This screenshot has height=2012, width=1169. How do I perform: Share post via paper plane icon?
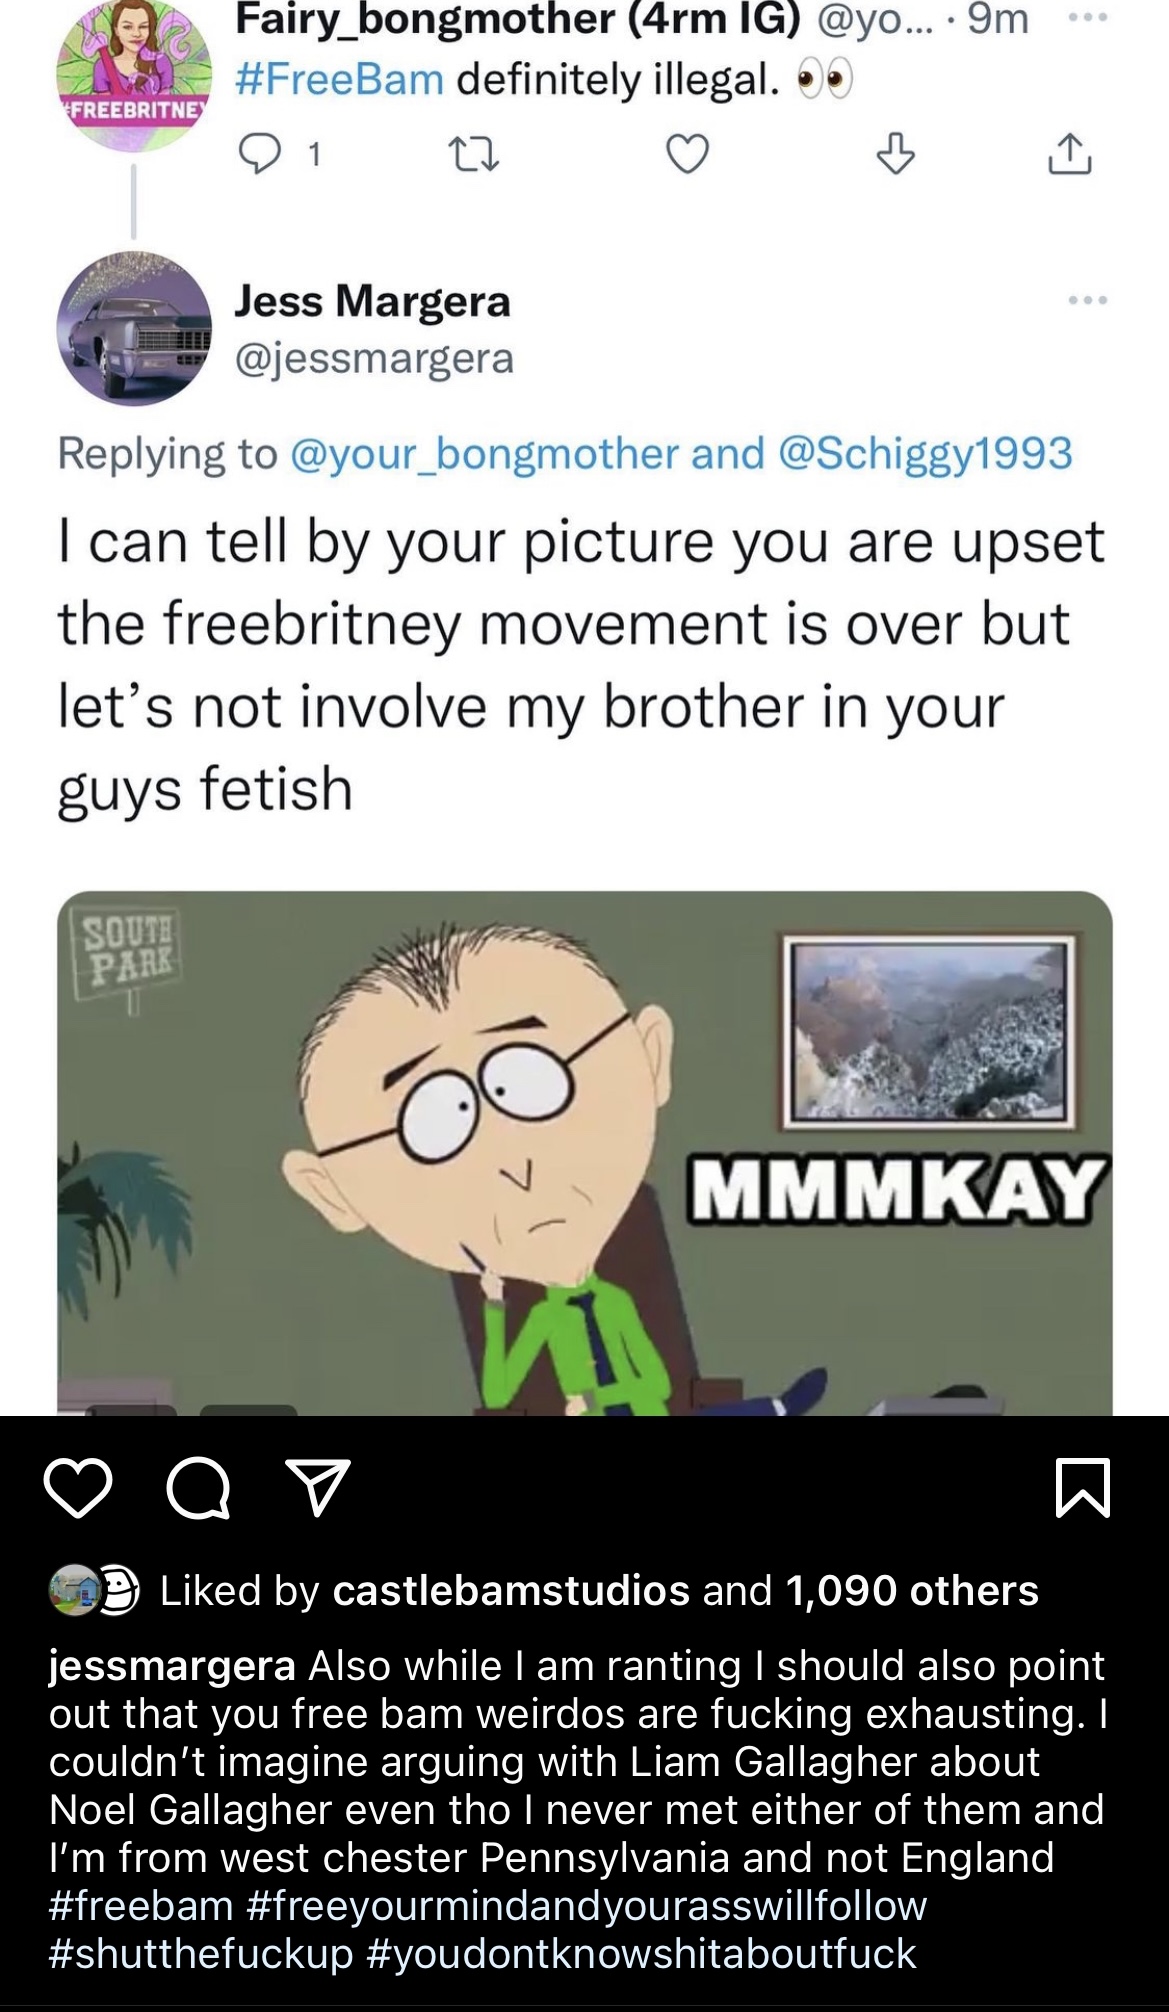coord(318,1487)
